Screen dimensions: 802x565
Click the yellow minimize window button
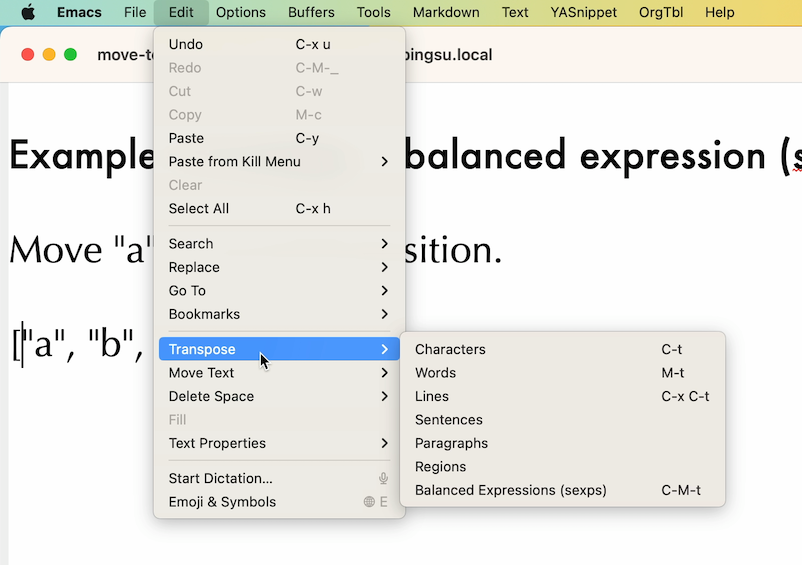(49, 54)
